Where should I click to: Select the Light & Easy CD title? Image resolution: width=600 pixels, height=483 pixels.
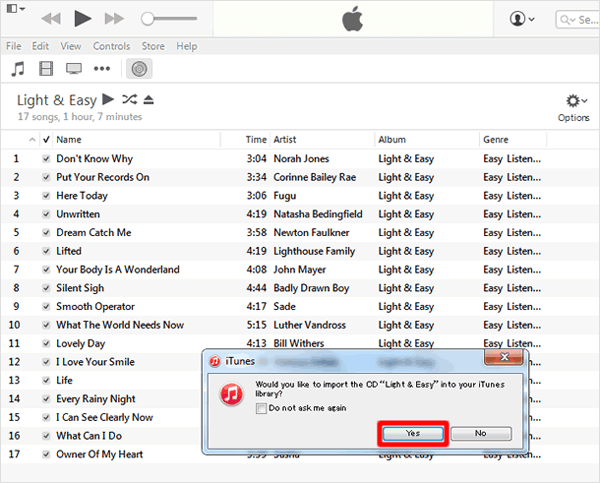[57, 100]
